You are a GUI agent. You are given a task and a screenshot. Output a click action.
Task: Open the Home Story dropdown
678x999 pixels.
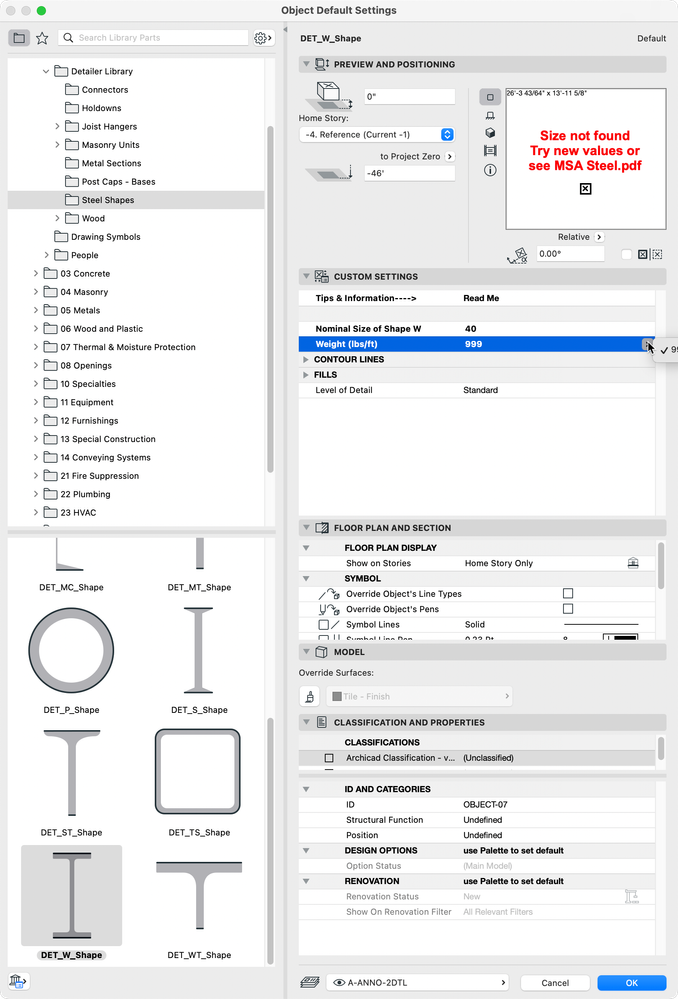point(377,134)
